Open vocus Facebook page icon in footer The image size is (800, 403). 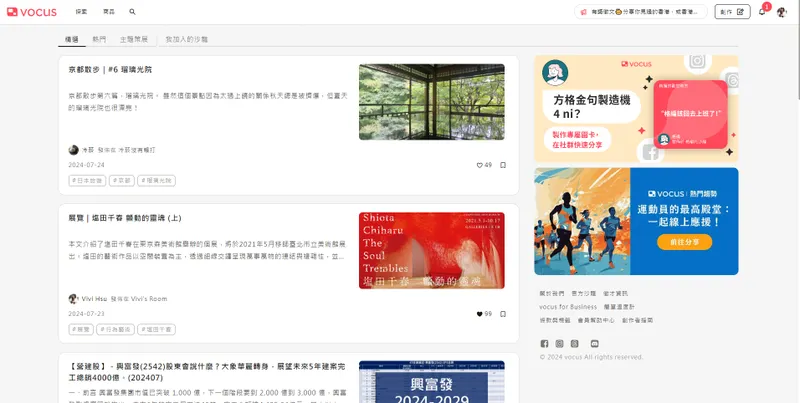[x=544, y=344]
